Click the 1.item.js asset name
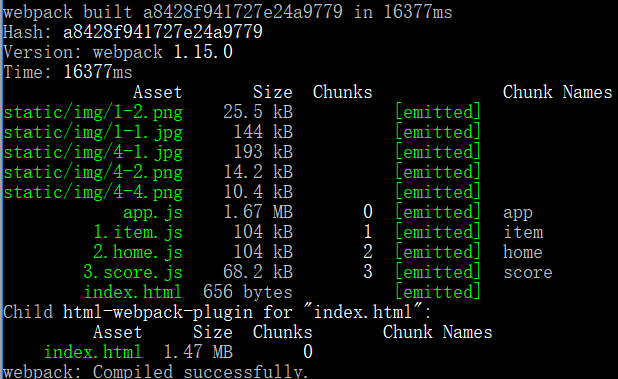618x379 pixels. tap(138, 232)
